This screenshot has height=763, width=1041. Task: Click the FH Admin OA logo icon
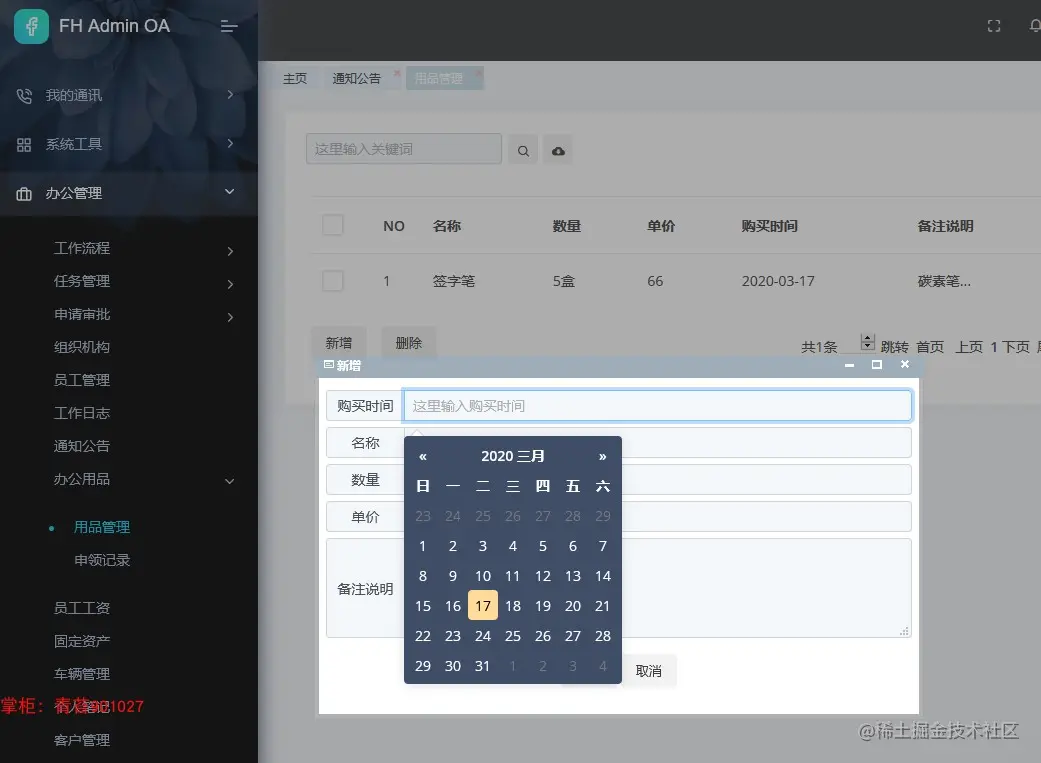click(31, 26)
